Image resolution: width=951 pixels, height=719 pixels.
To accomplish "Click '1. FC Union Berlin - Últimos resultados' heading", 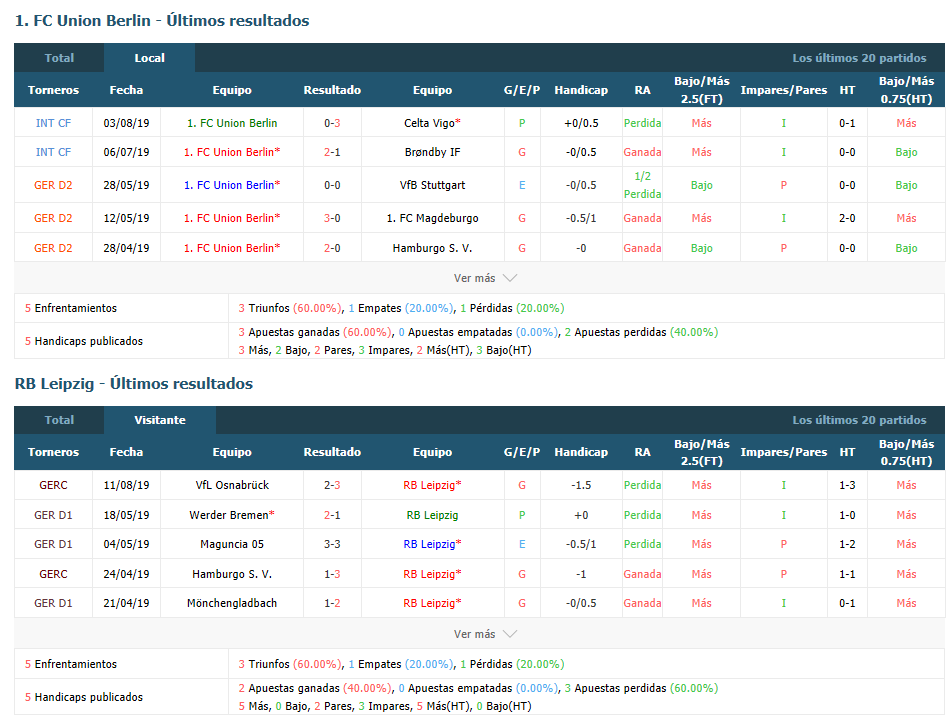I will click(x=162, y=21).
